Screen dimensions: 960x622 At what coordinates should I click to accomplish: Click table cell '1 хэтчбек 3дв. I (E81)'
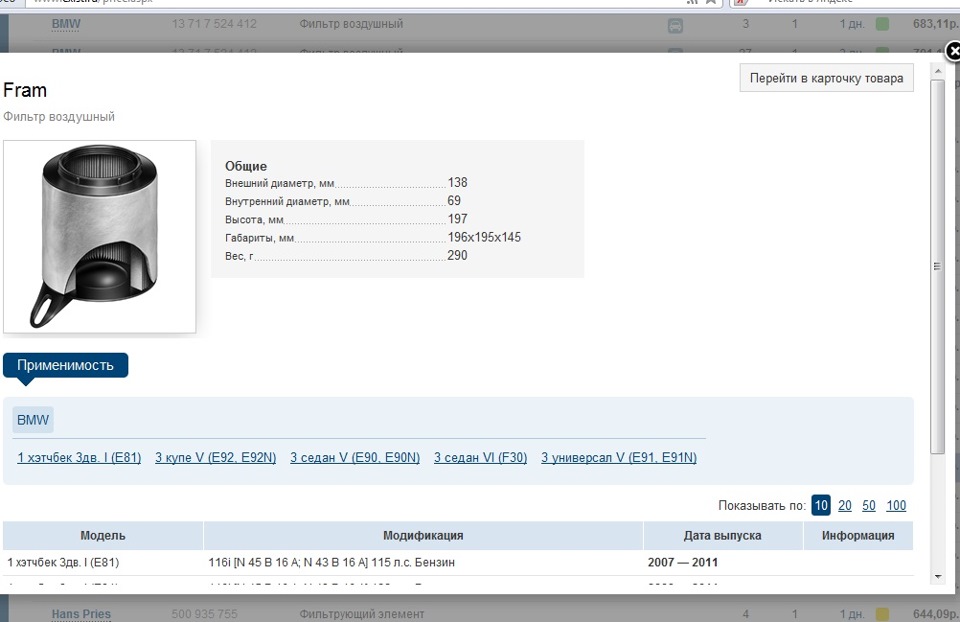click(64, 562)
